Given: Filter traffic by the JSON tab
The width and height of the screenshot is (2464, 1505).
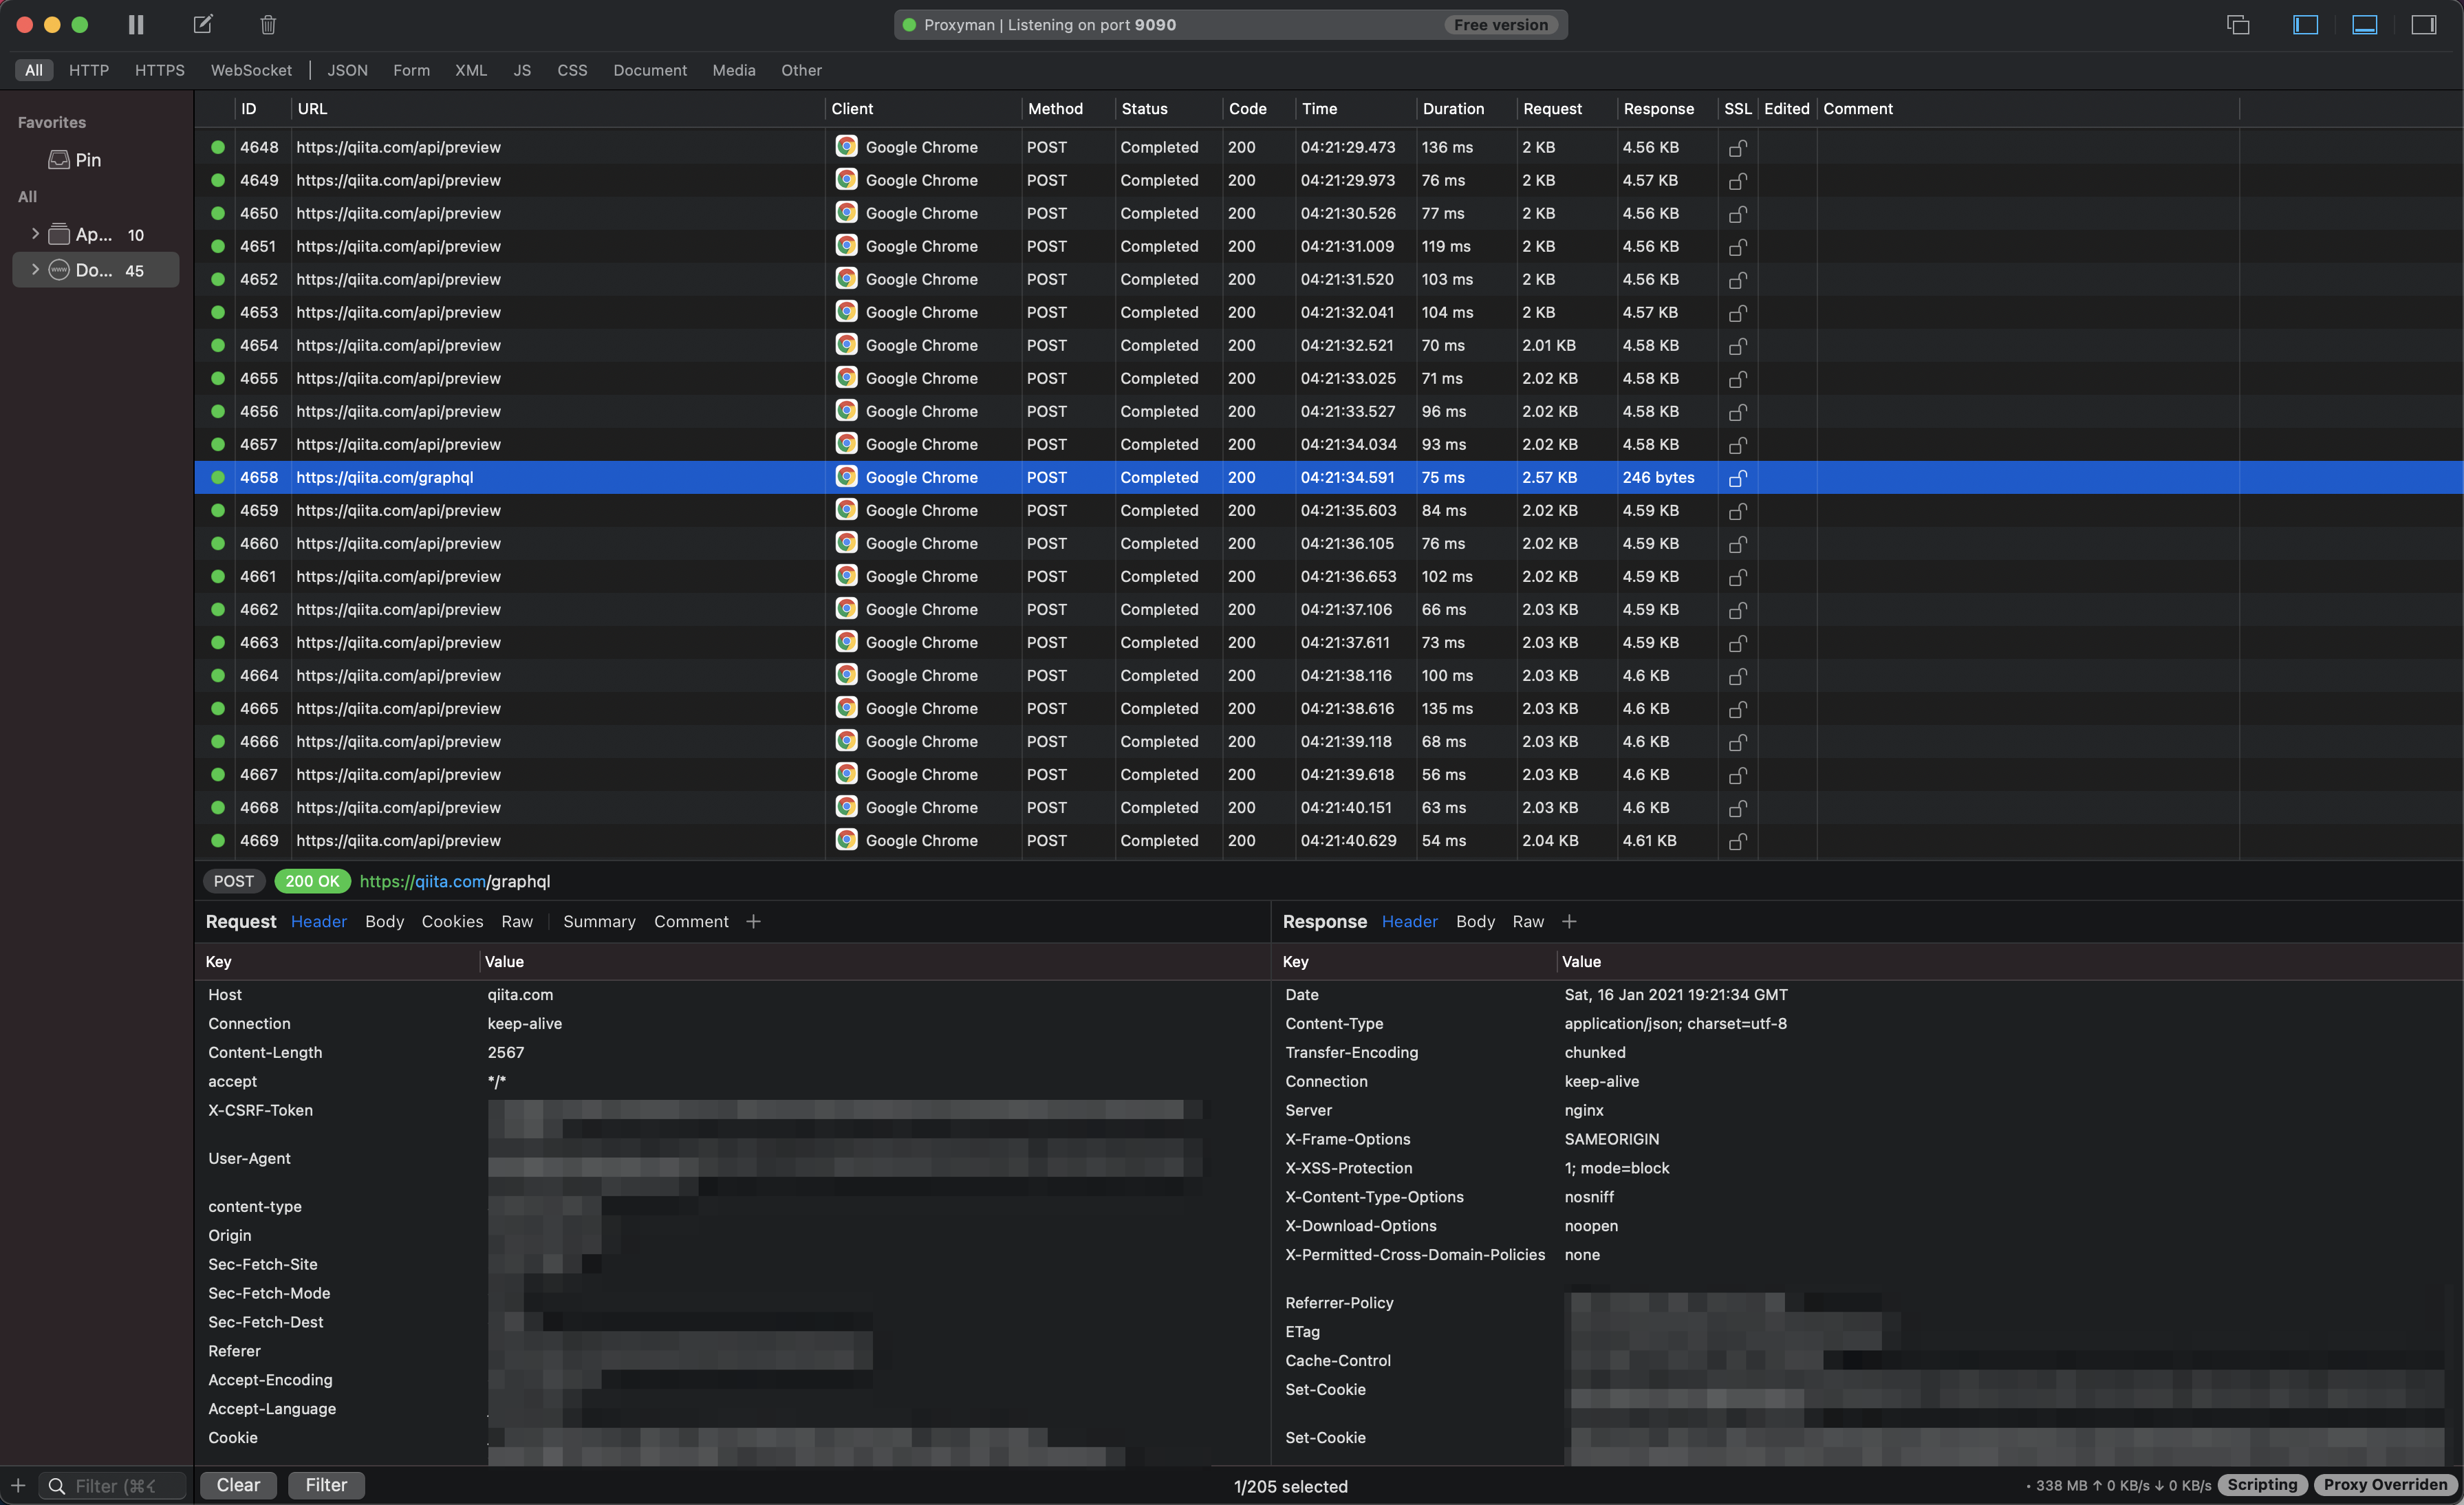Looking at the screenshot, I should pyautogui.click(x=347, y=70).
